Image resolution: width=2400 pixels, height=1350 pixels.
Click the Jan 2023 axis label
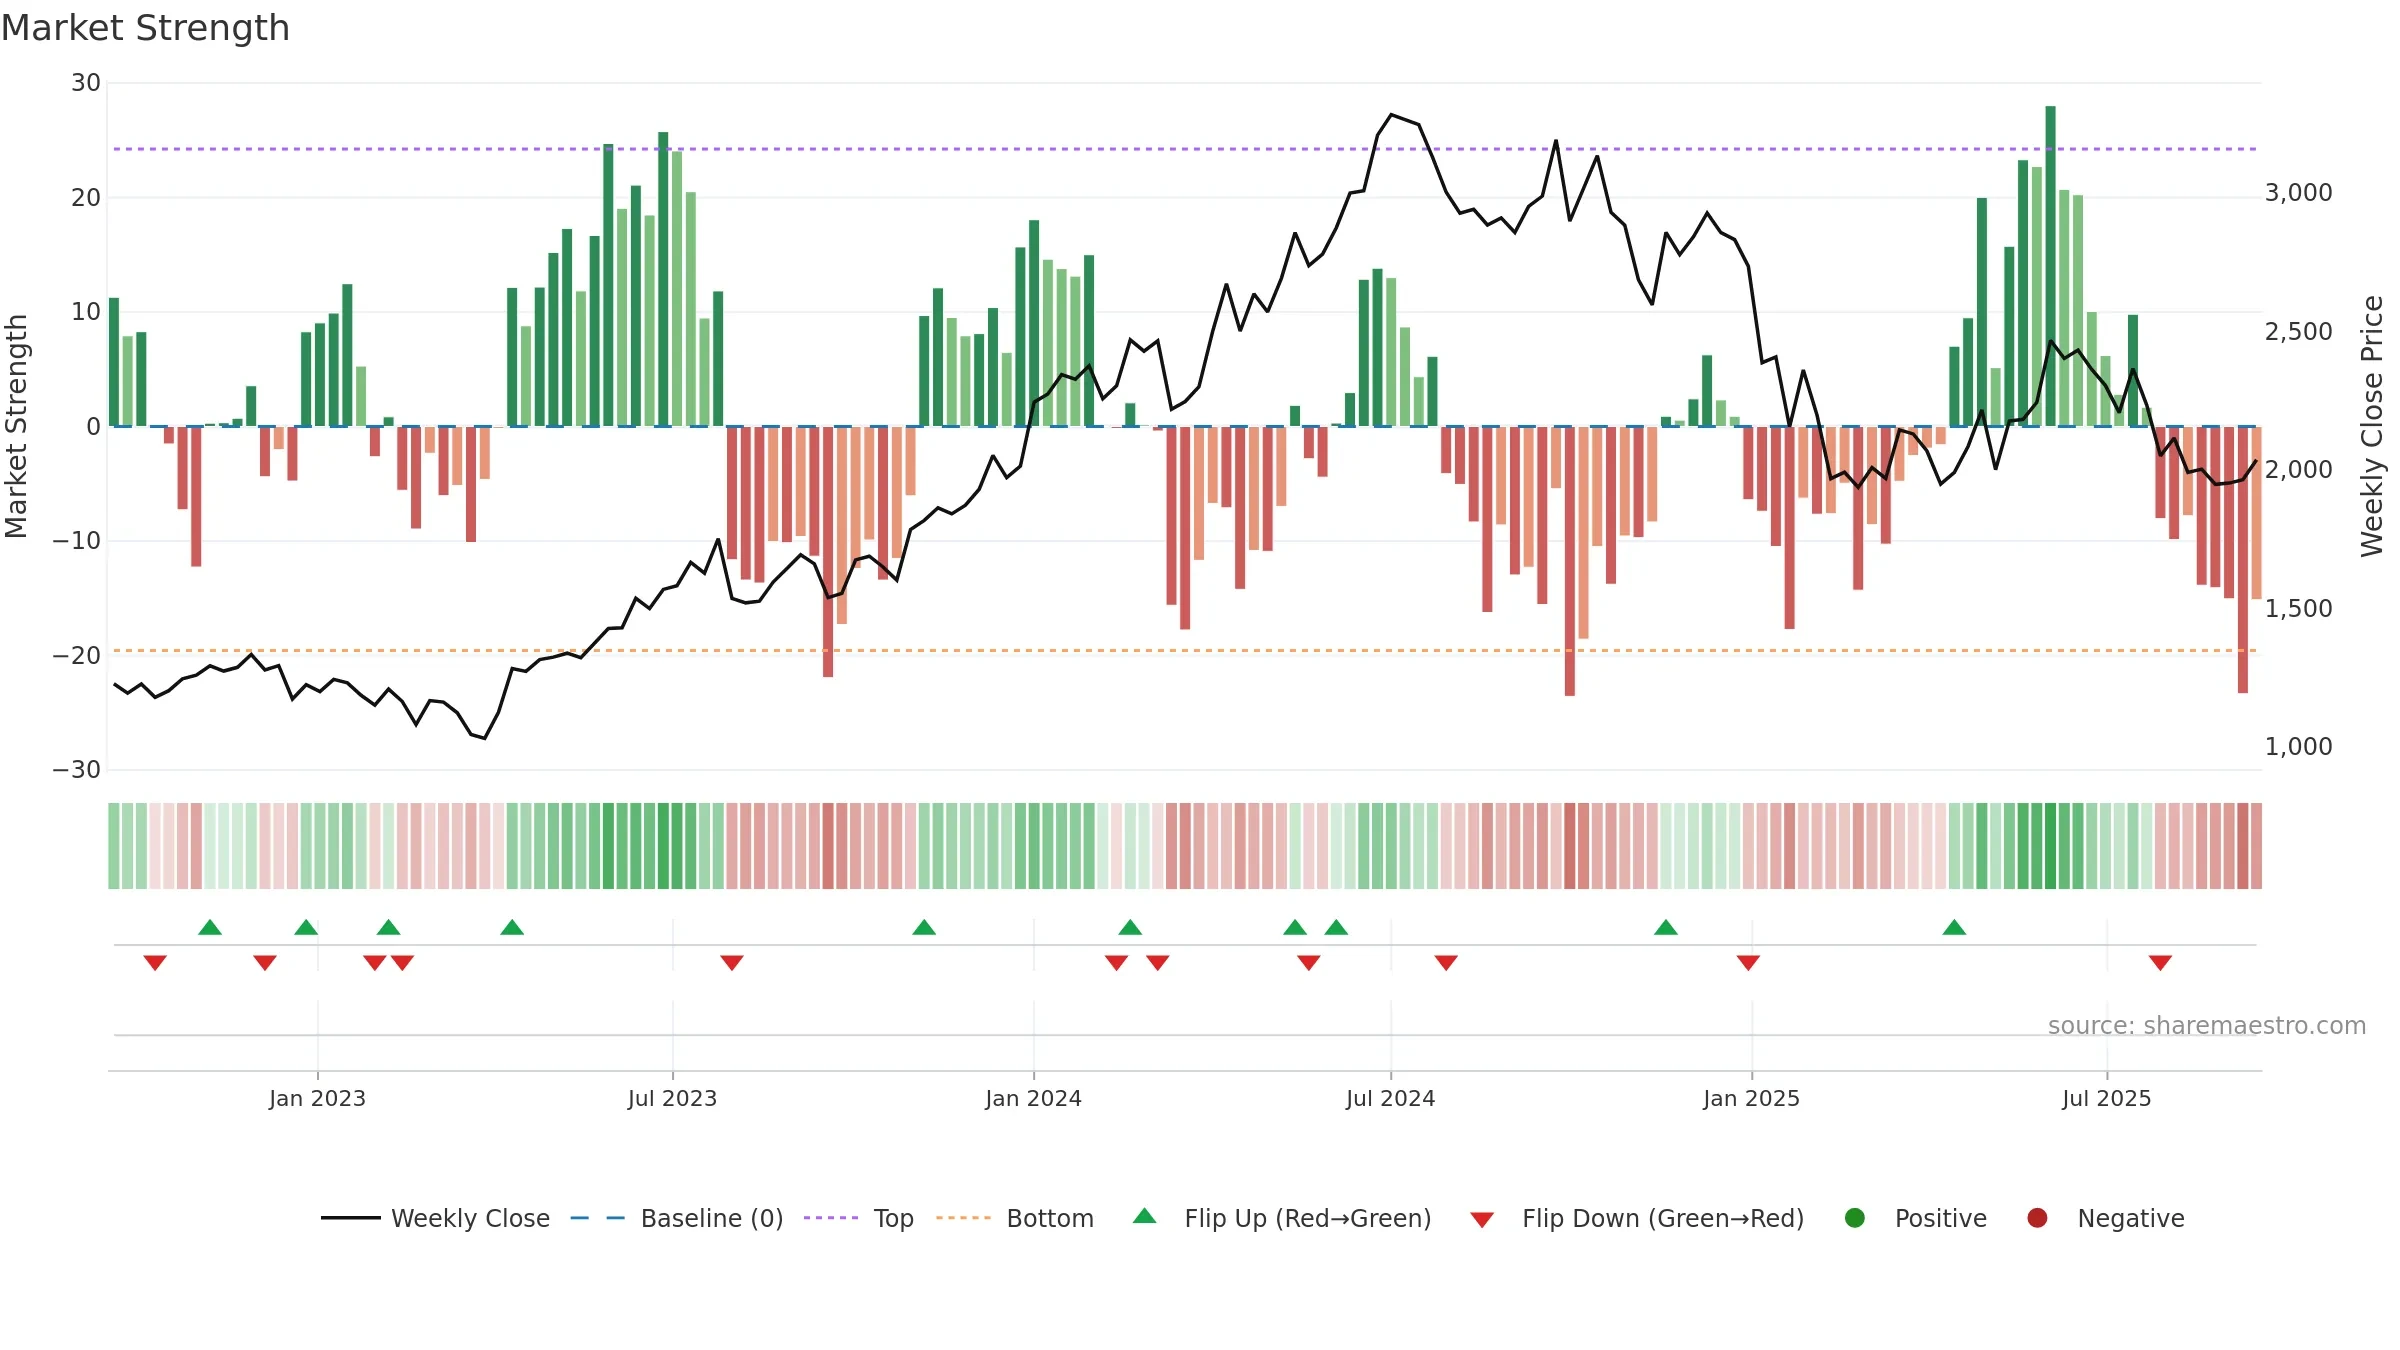pos(317,1098)
